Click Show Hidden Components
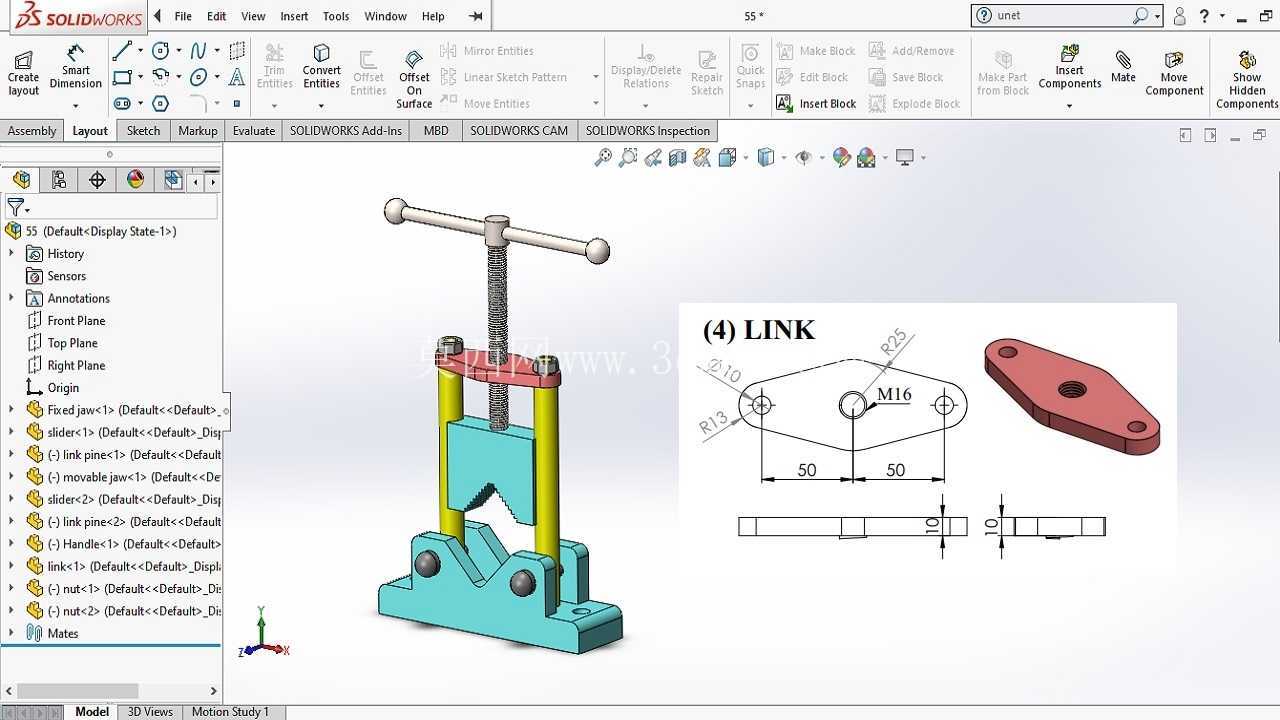 pyautogui.click(x=1247, y=79)
